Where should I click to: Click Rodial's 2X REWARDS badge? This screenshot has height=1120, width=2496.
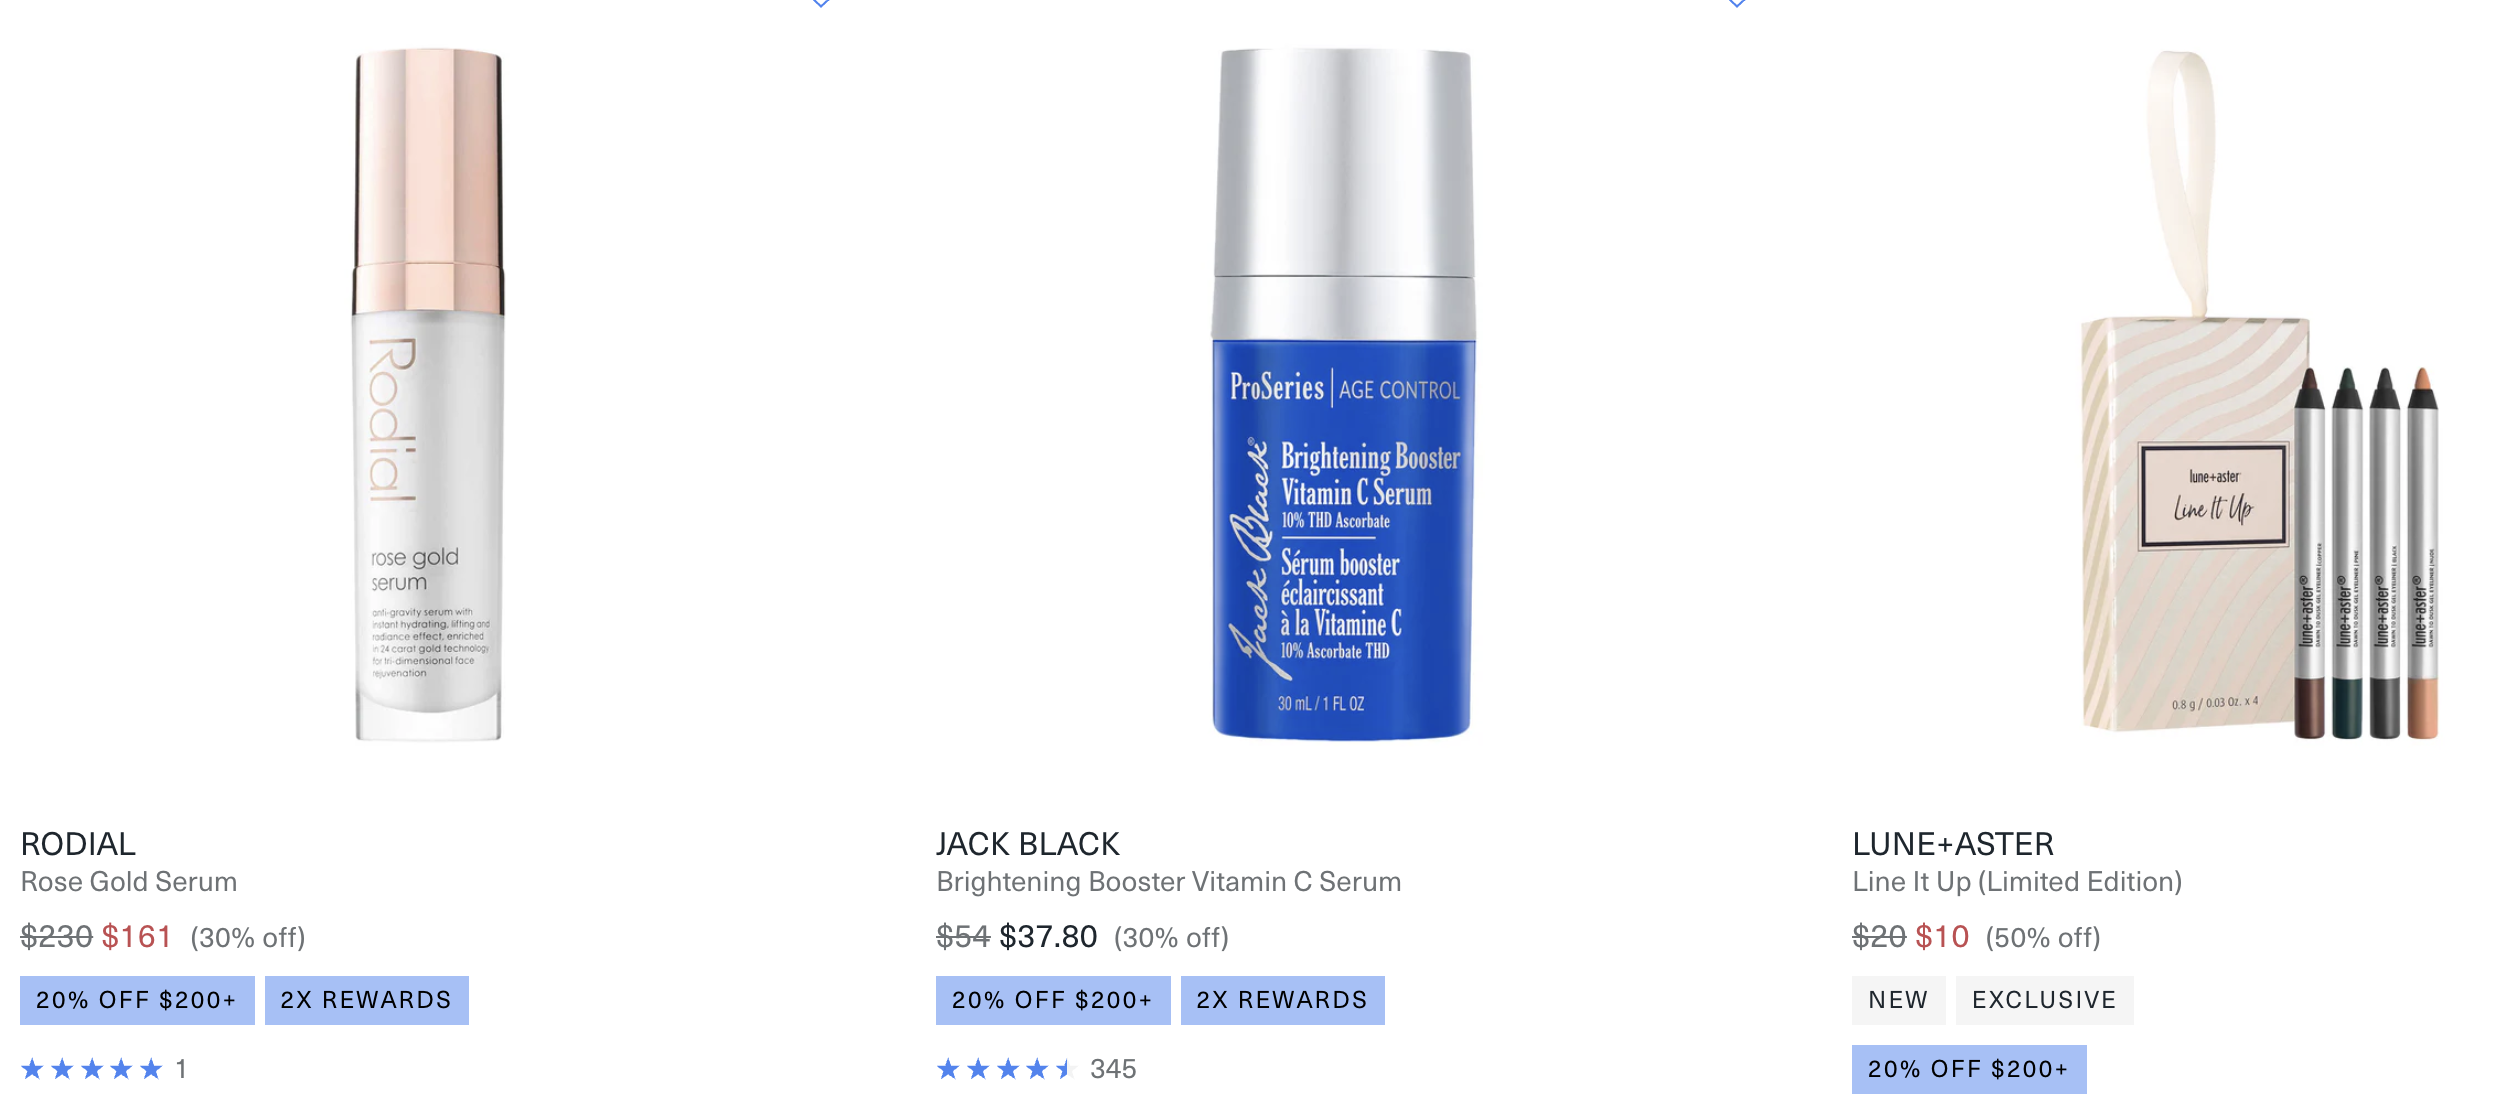point(367,1000)
